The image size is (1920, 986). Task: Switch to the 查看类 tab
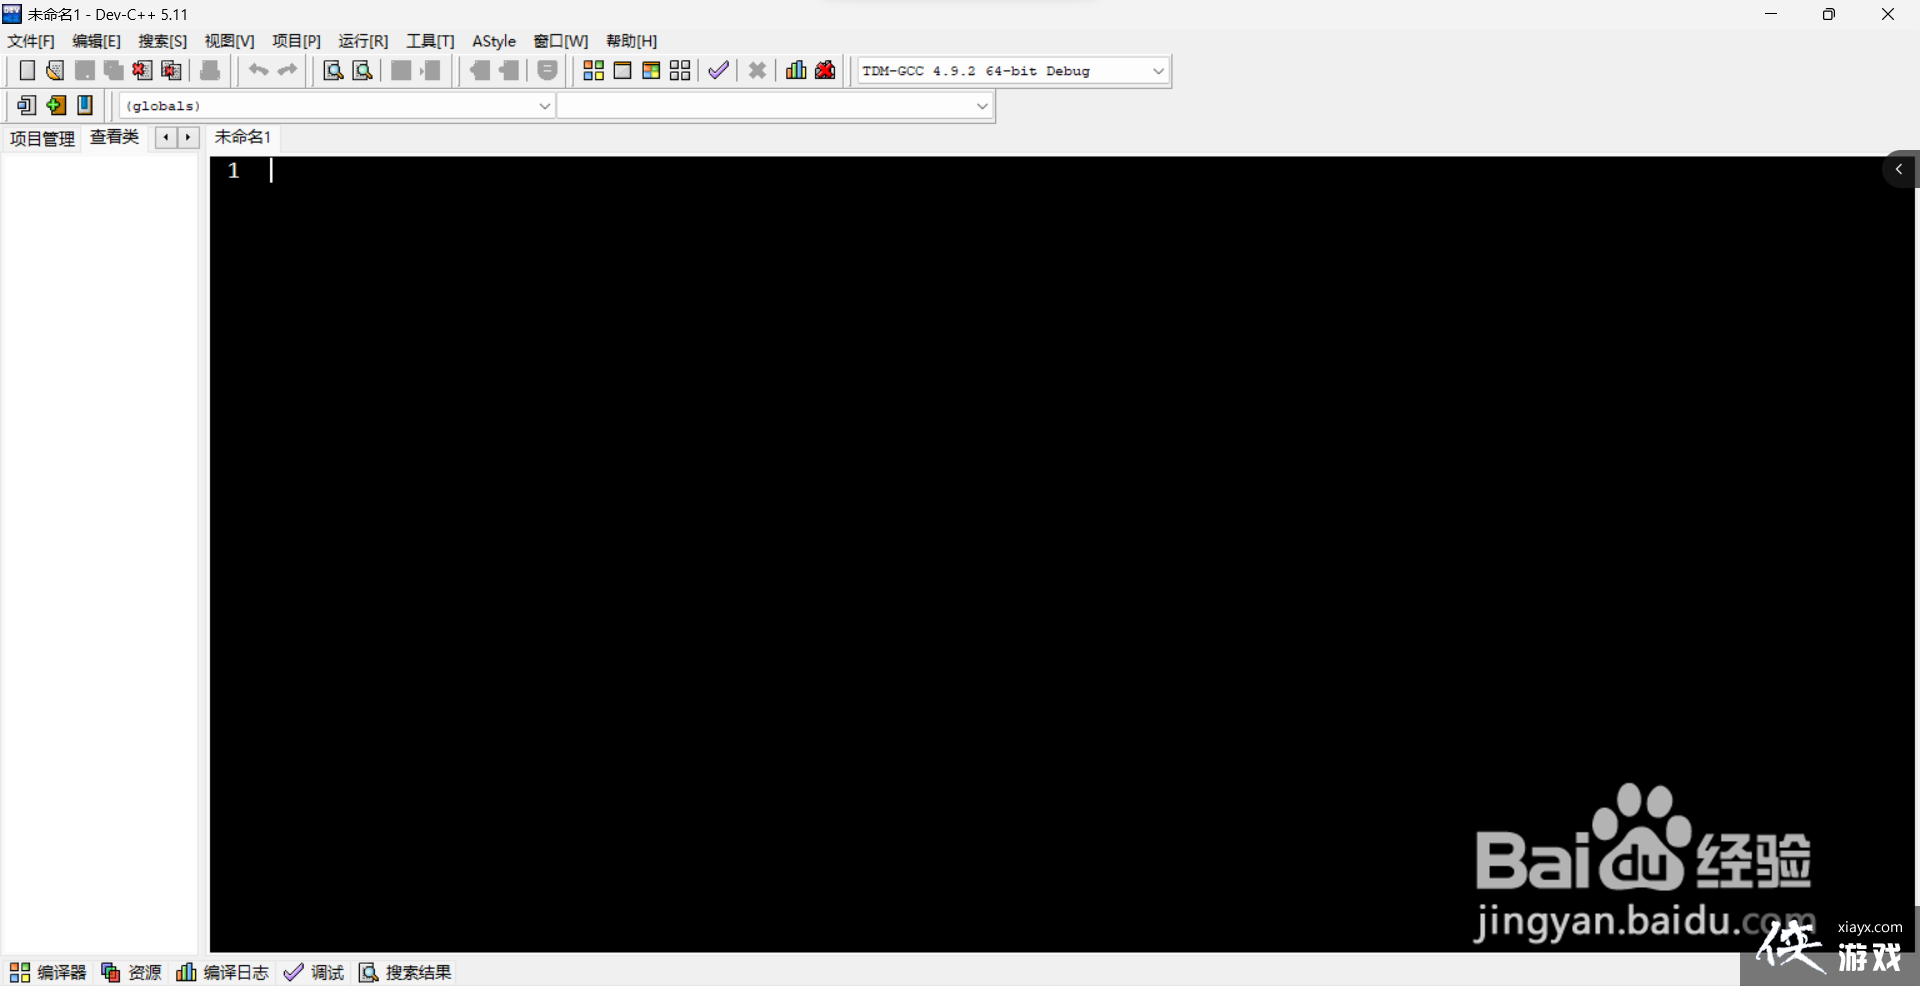(114, 137)
